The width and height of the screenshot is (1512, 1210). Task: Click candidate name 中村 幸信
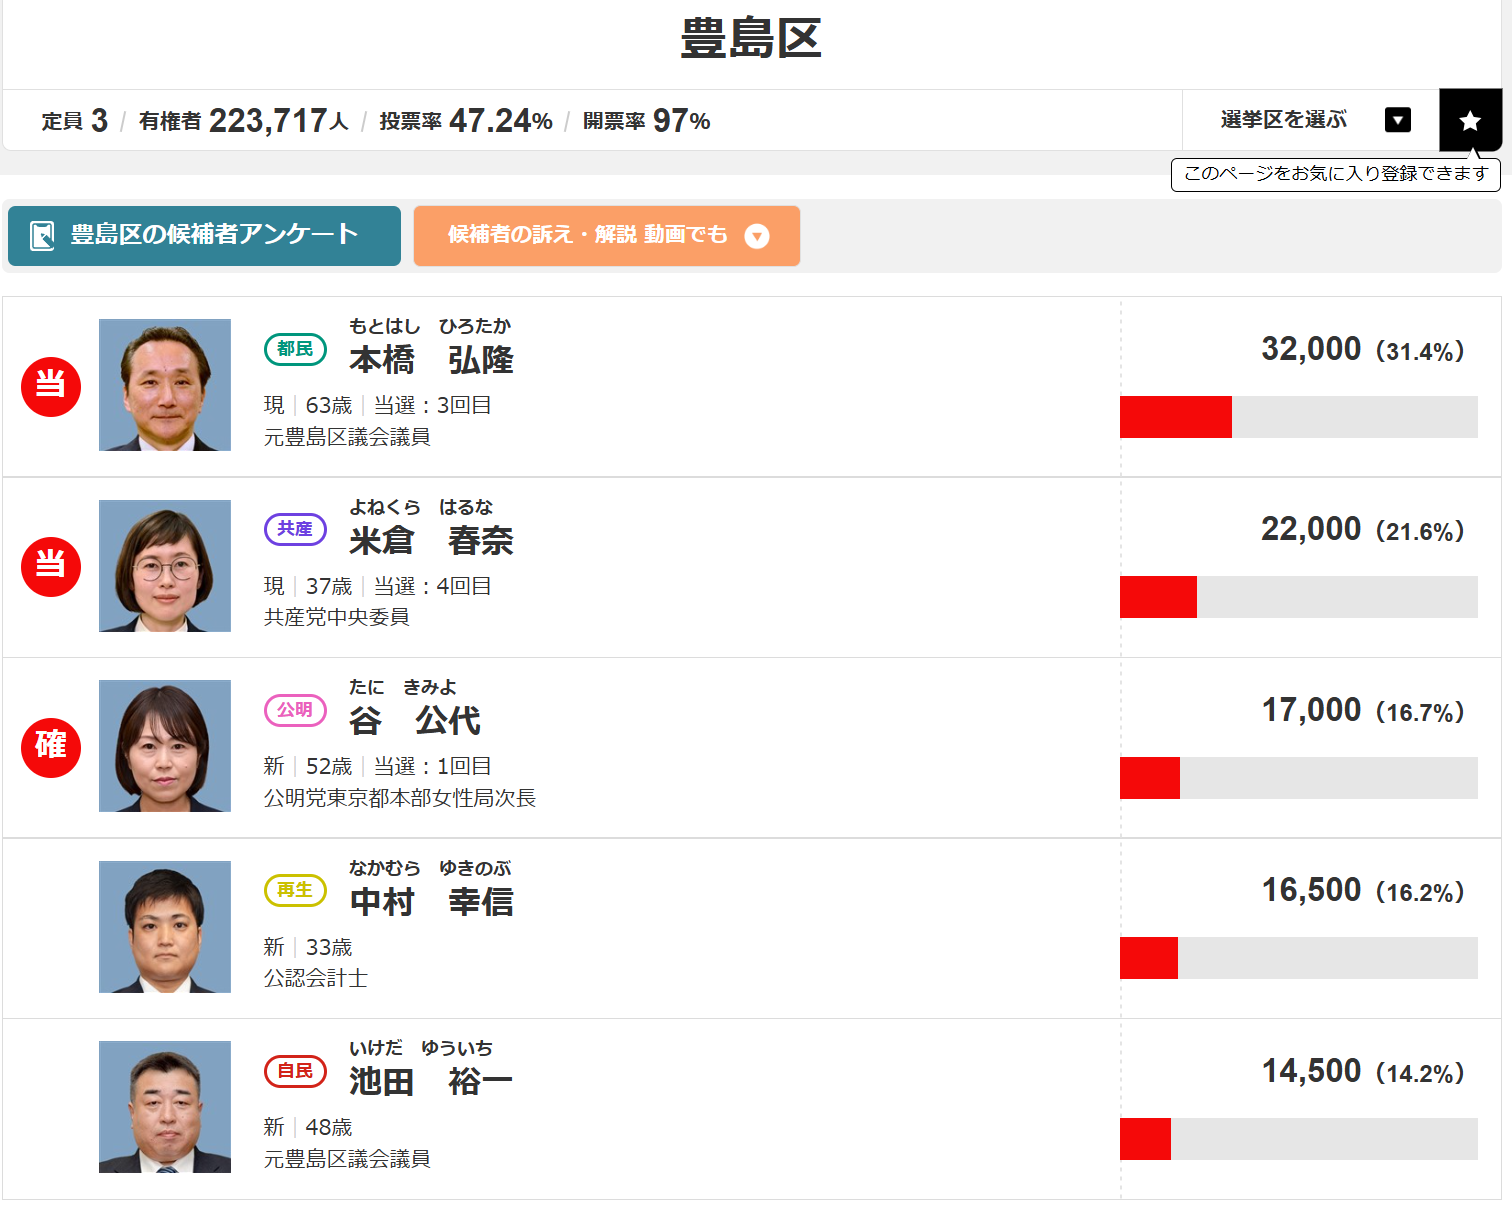point(431,902)
